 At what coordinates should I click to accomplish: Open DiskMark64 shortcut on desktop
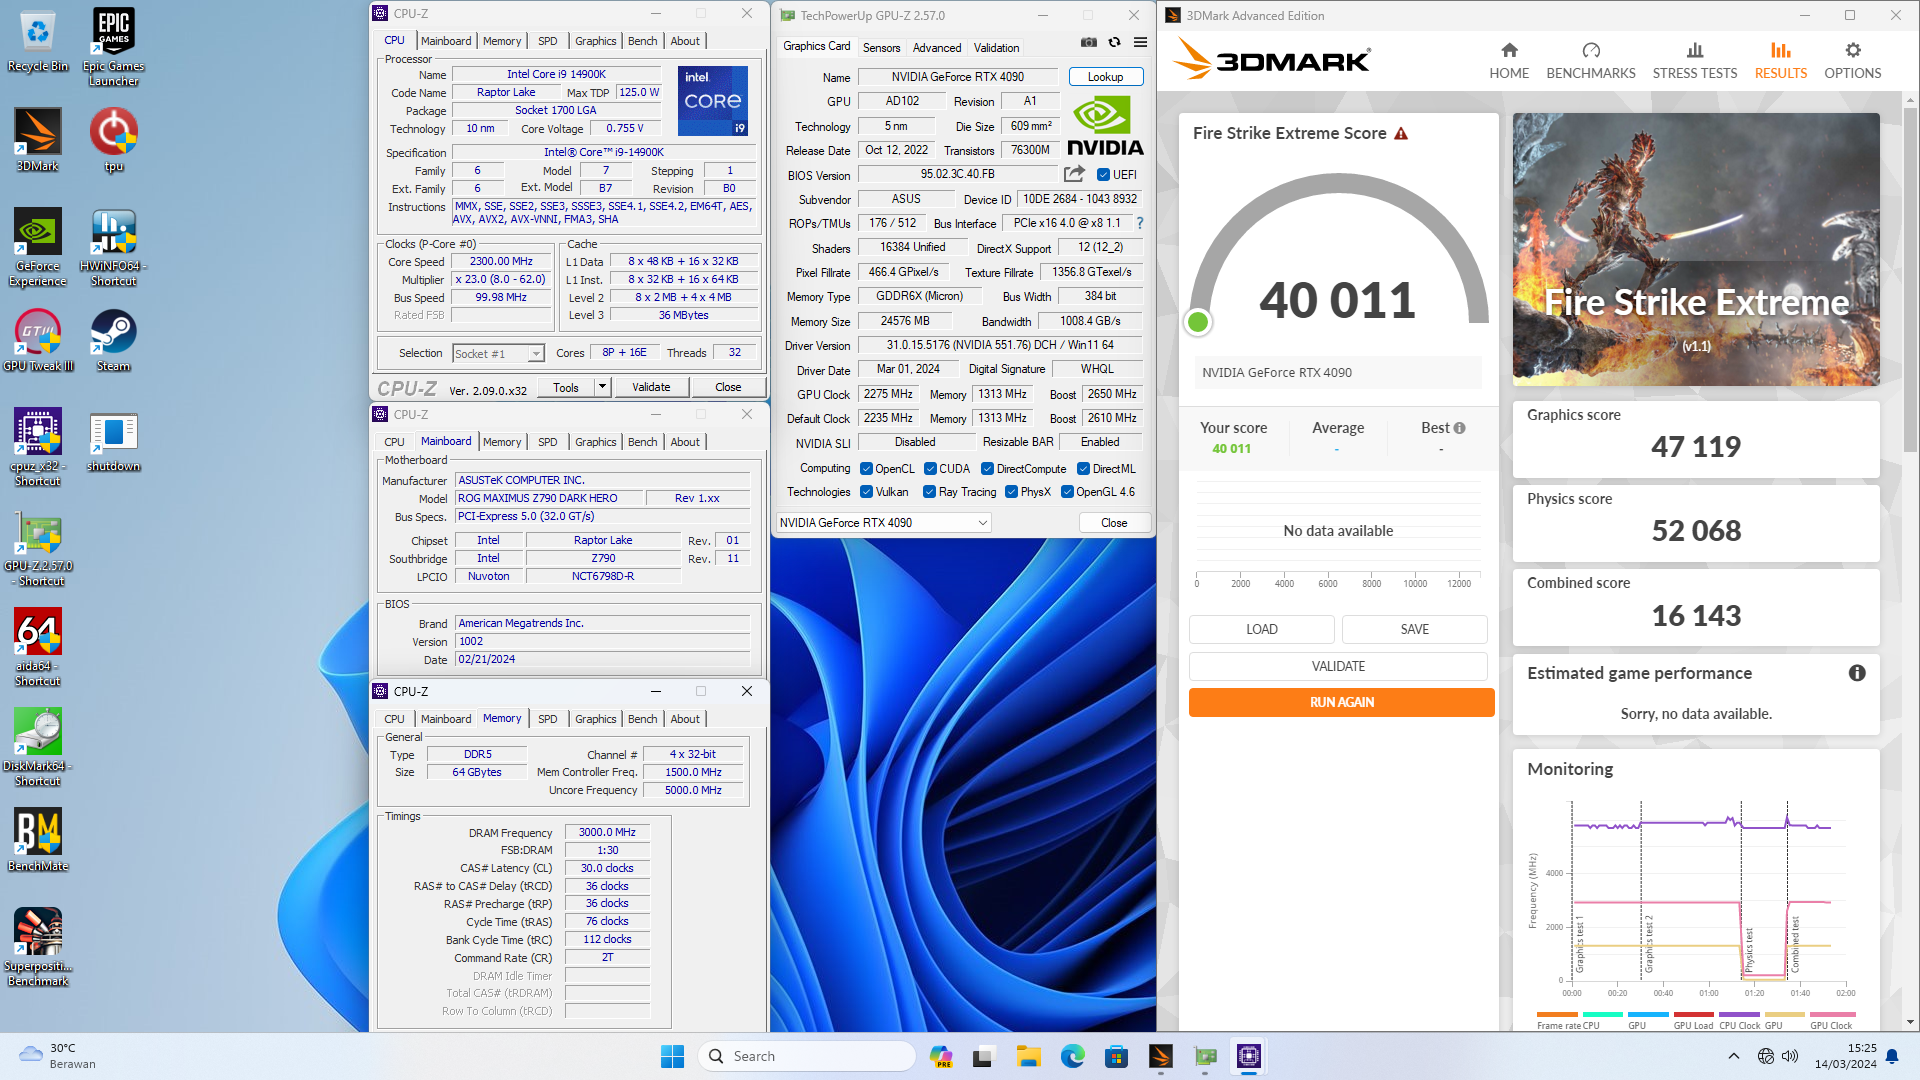pyautogui.click(x=38, y=747)
